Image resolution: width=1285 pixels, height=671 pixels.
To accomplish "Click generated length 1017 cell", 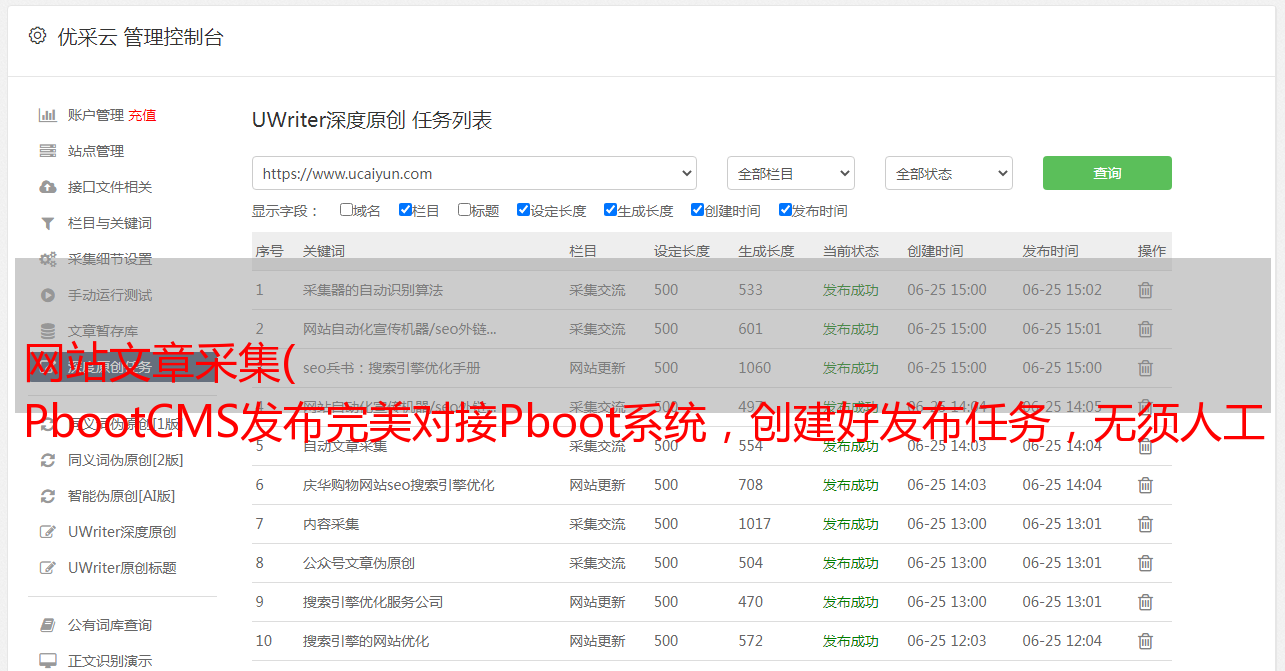I will (x=755, y=524).
